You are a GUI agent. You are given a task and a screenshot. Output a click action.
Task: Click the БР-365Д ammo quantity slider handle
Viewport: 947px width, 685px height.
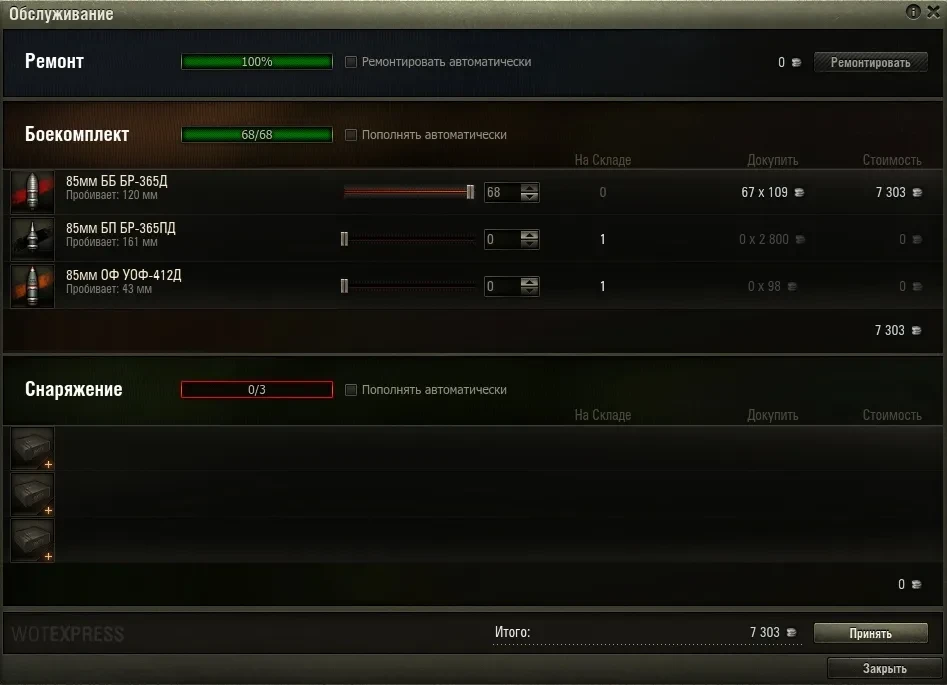[470, 192]
